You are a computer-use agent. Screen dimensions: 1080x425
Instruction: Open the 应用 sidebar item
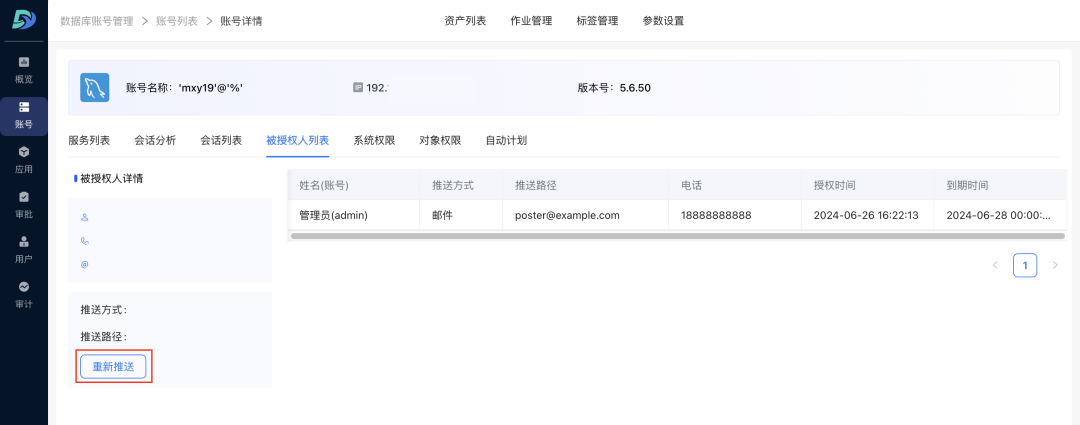(23, 160)
